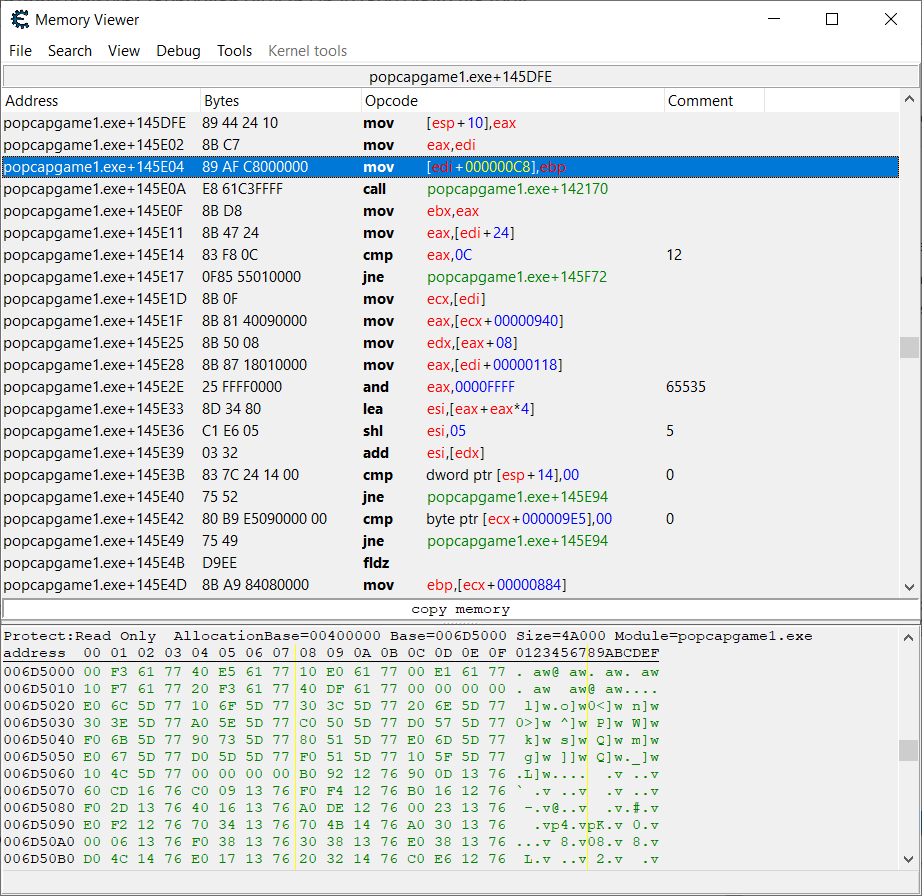
Task: Click the bytes E8 61C3FFFF cell
Action: tap(242, 189)
